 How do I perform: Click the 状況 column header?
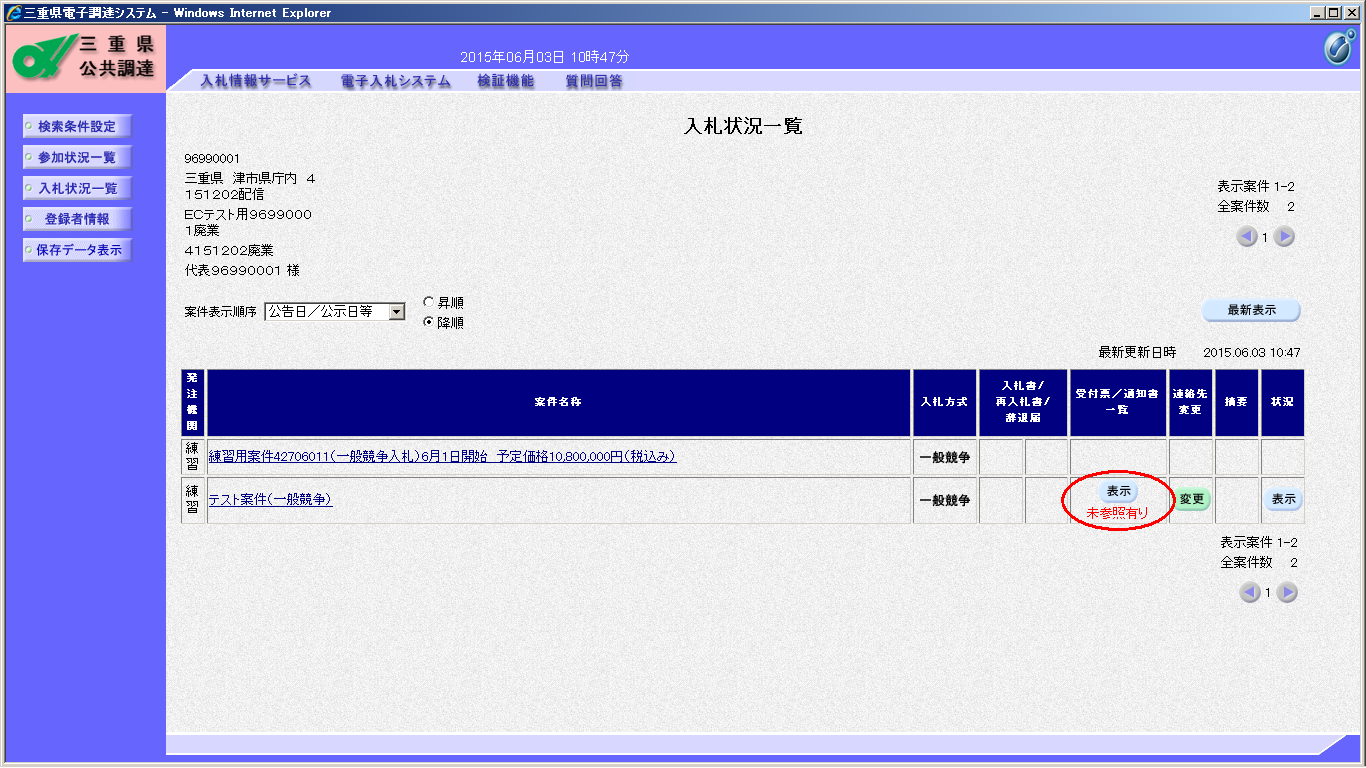[x=1282, y=402]
